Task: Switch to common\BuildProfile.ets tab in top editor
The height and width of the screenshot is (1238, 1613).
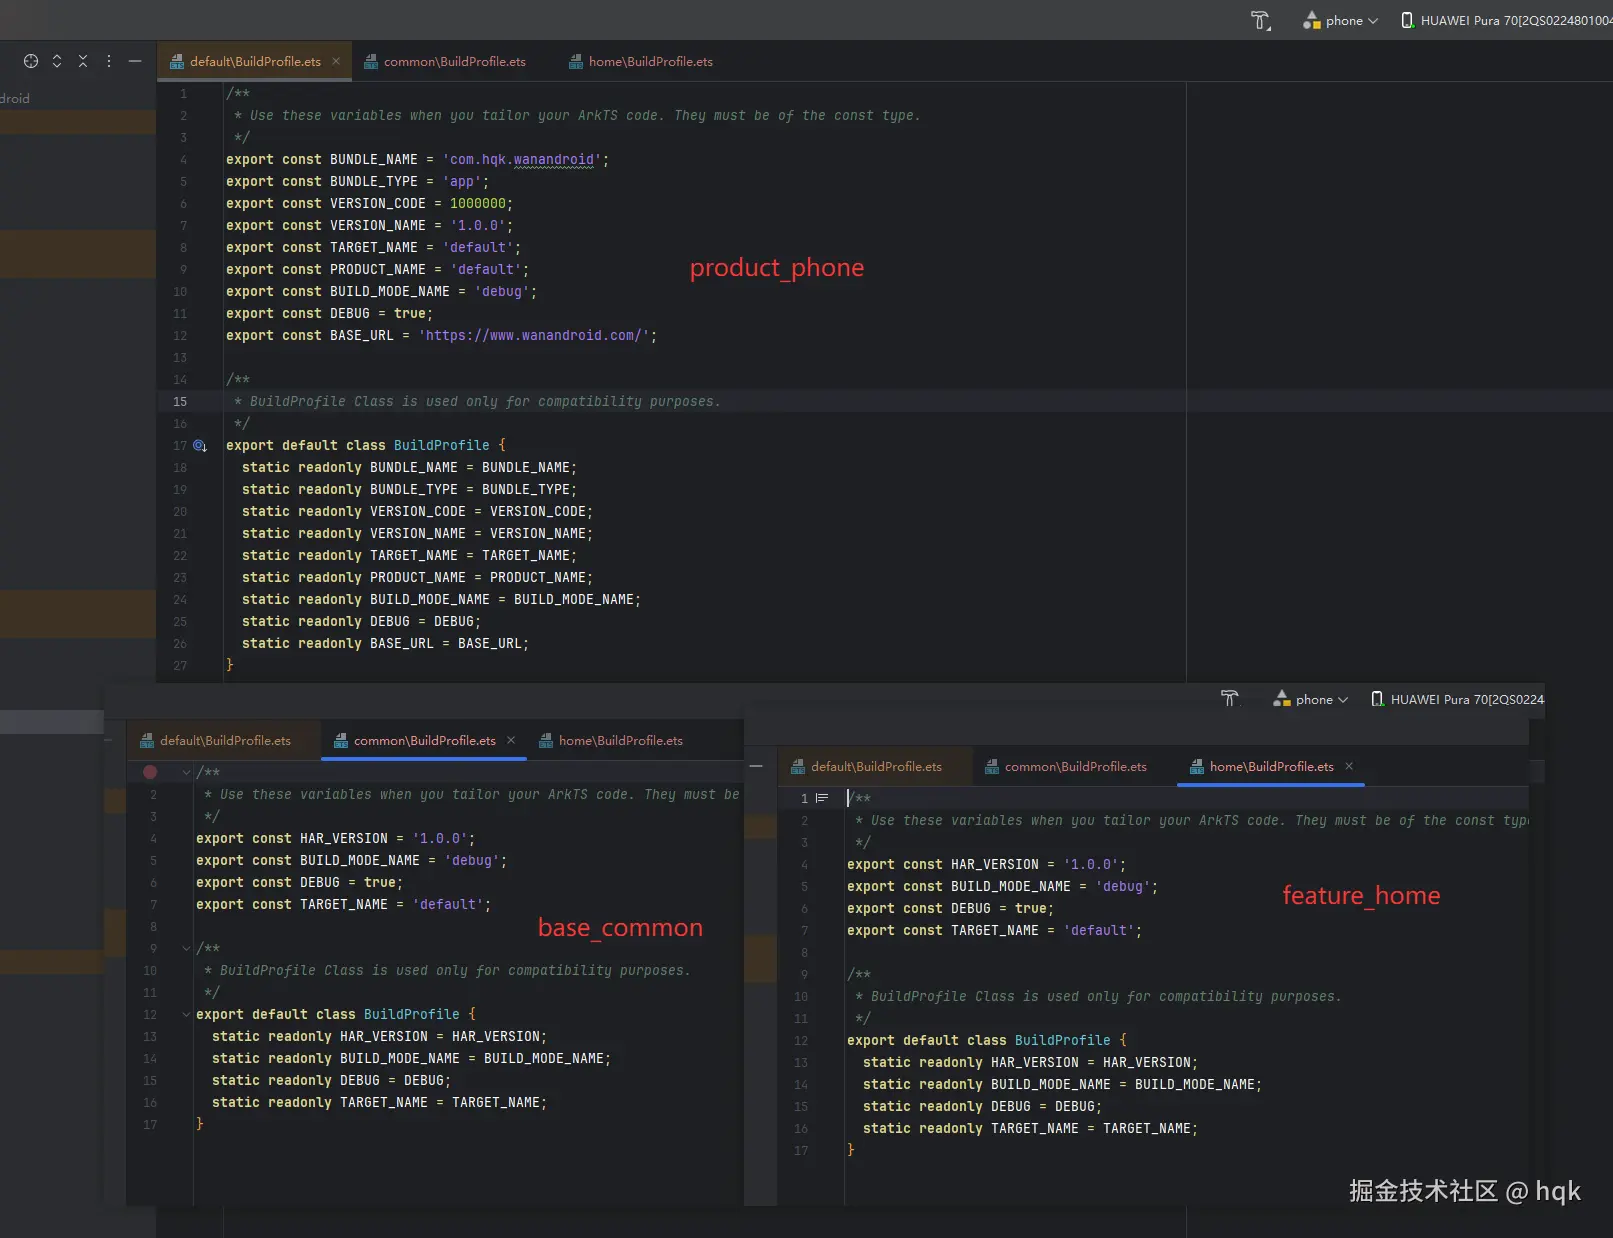Action: [454, 62]
